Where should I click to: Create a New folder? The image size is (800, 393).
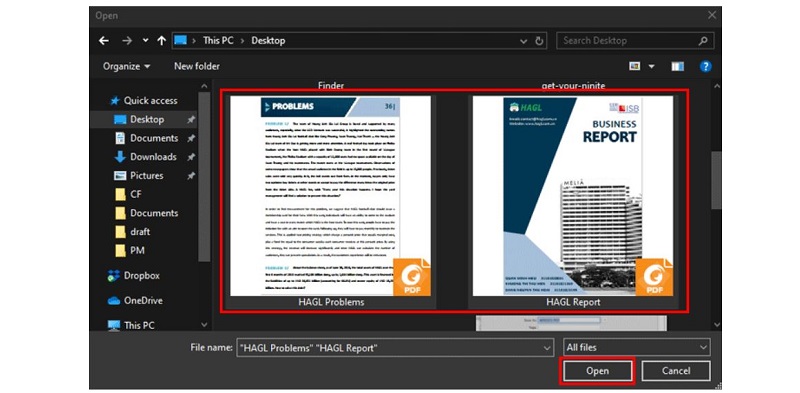pyautogui.click(x=197, y=66)
